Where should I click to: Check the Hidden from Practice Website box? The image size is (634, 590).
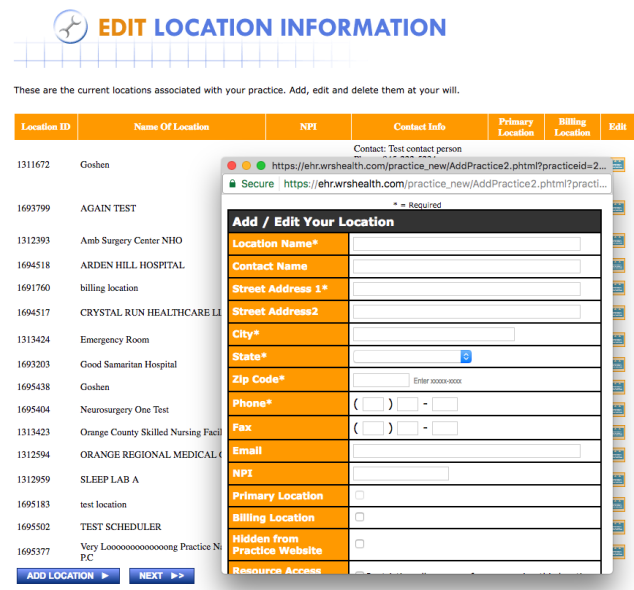360,544
